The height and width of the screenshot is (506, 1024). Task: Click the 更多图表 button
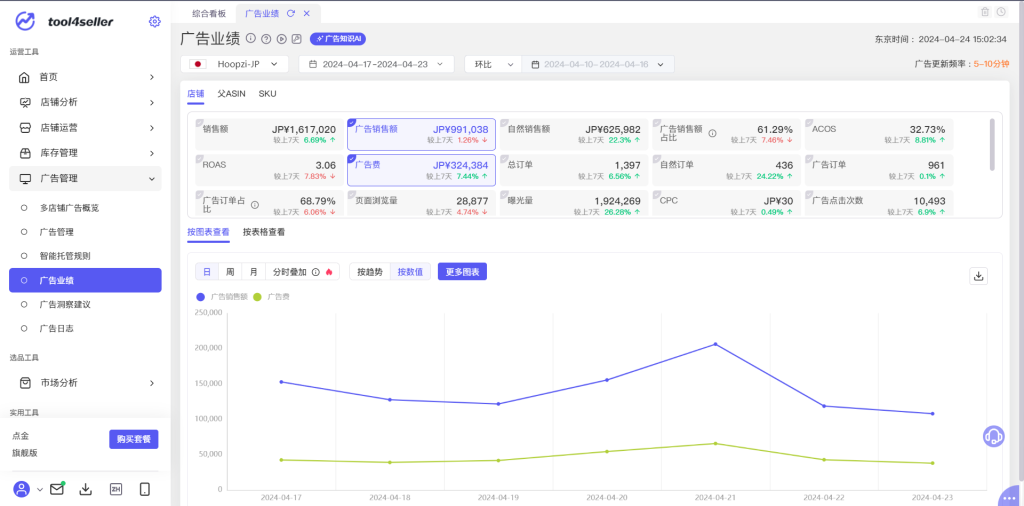pyautogui.click(x=462, y=272)
